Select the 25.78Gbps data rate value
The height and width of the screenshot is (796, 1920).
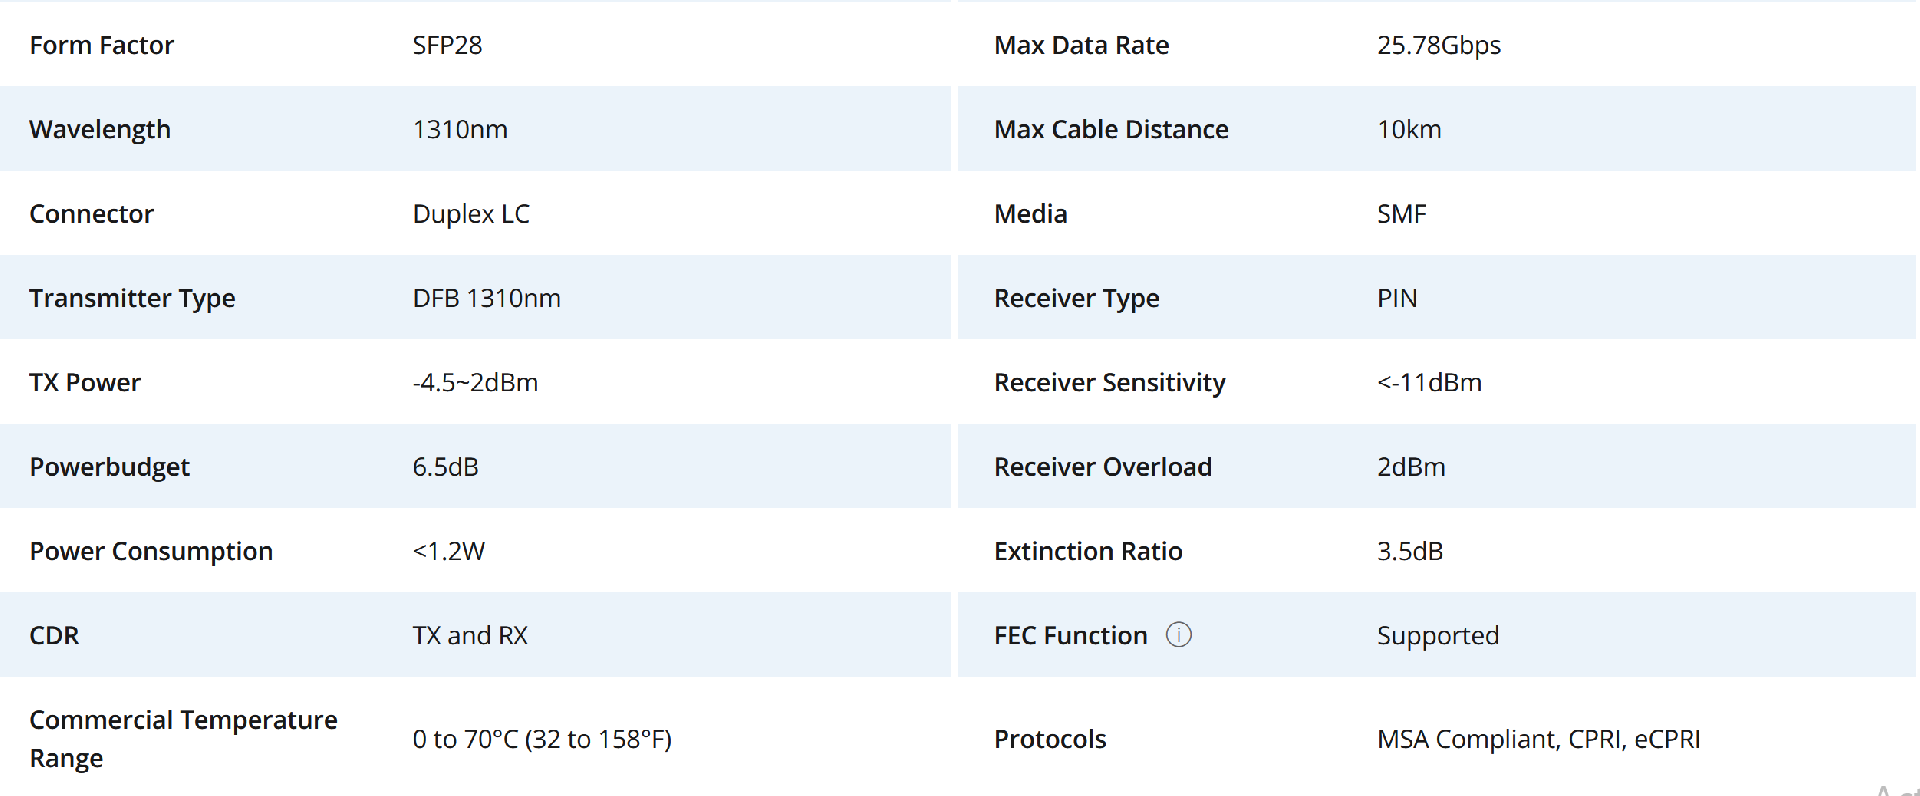coord(1439,45)
